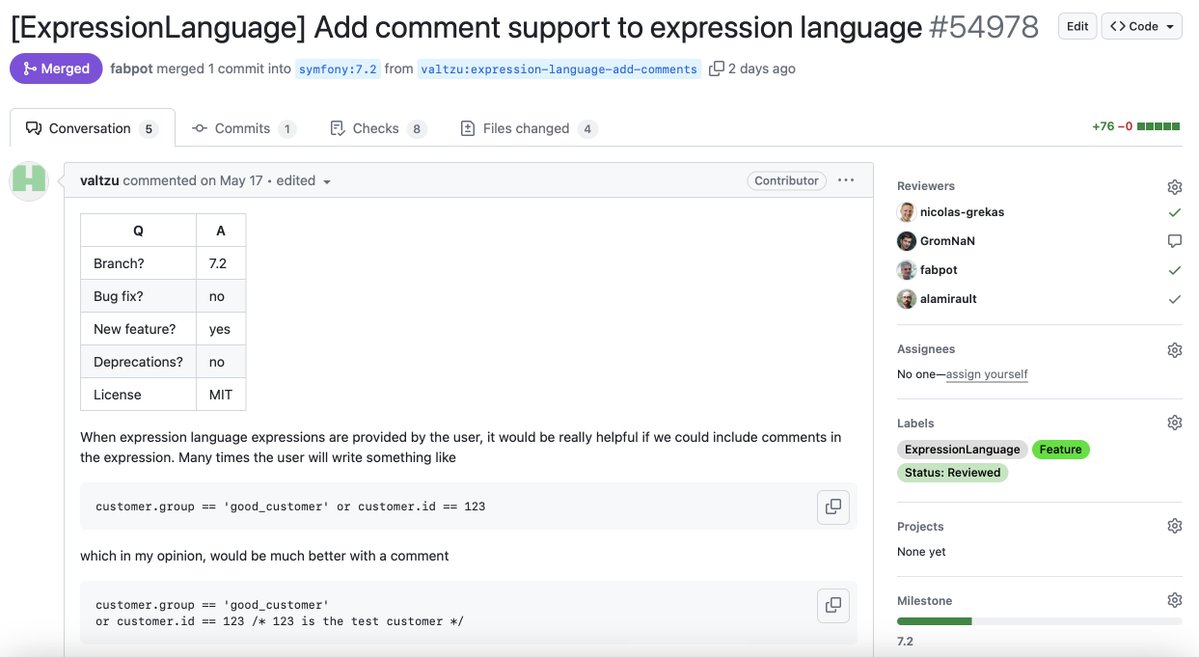1199x657 pixels.
Task: Select the Status: Reviewed label
Action: click(952, 473)
